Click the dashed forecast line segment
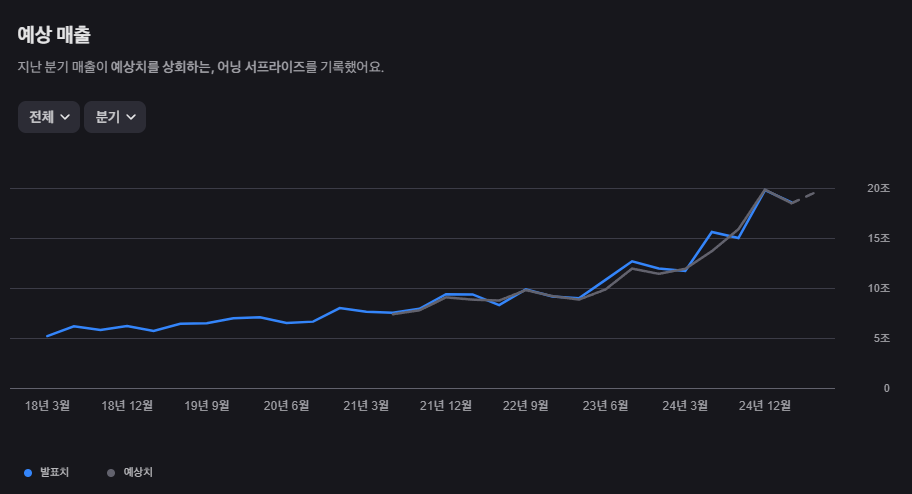 point(804,197)
